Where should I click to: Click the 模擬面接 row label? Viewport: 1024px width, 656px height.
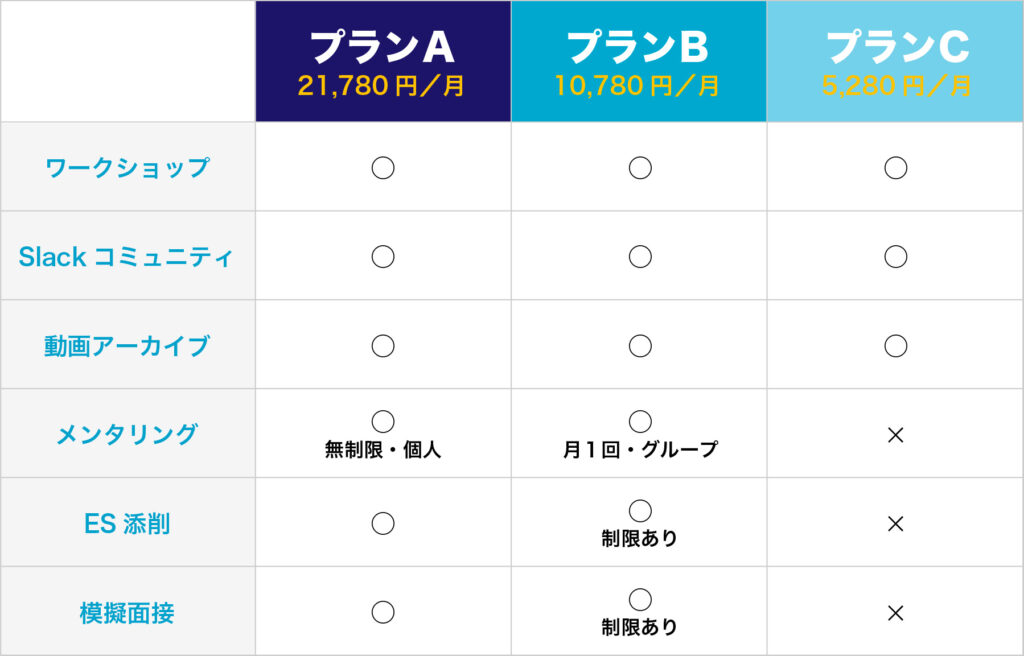point(127,612)
